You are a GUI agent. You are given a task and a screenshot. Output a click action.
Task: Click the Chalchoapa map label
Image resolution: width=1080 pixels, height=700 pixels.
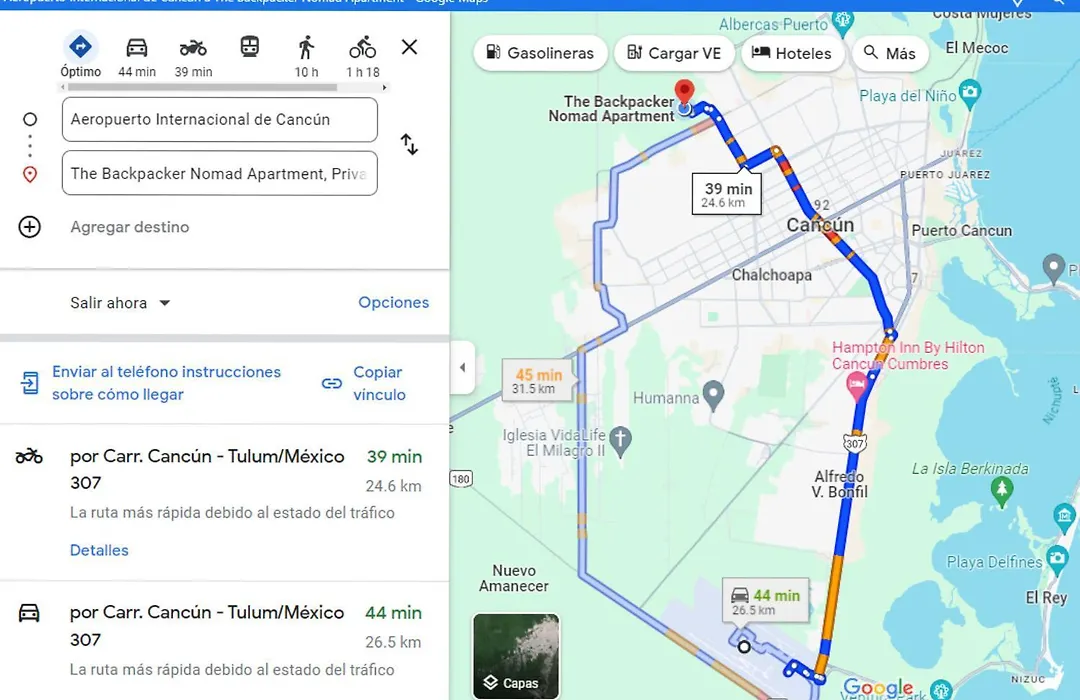pos(771,275)
